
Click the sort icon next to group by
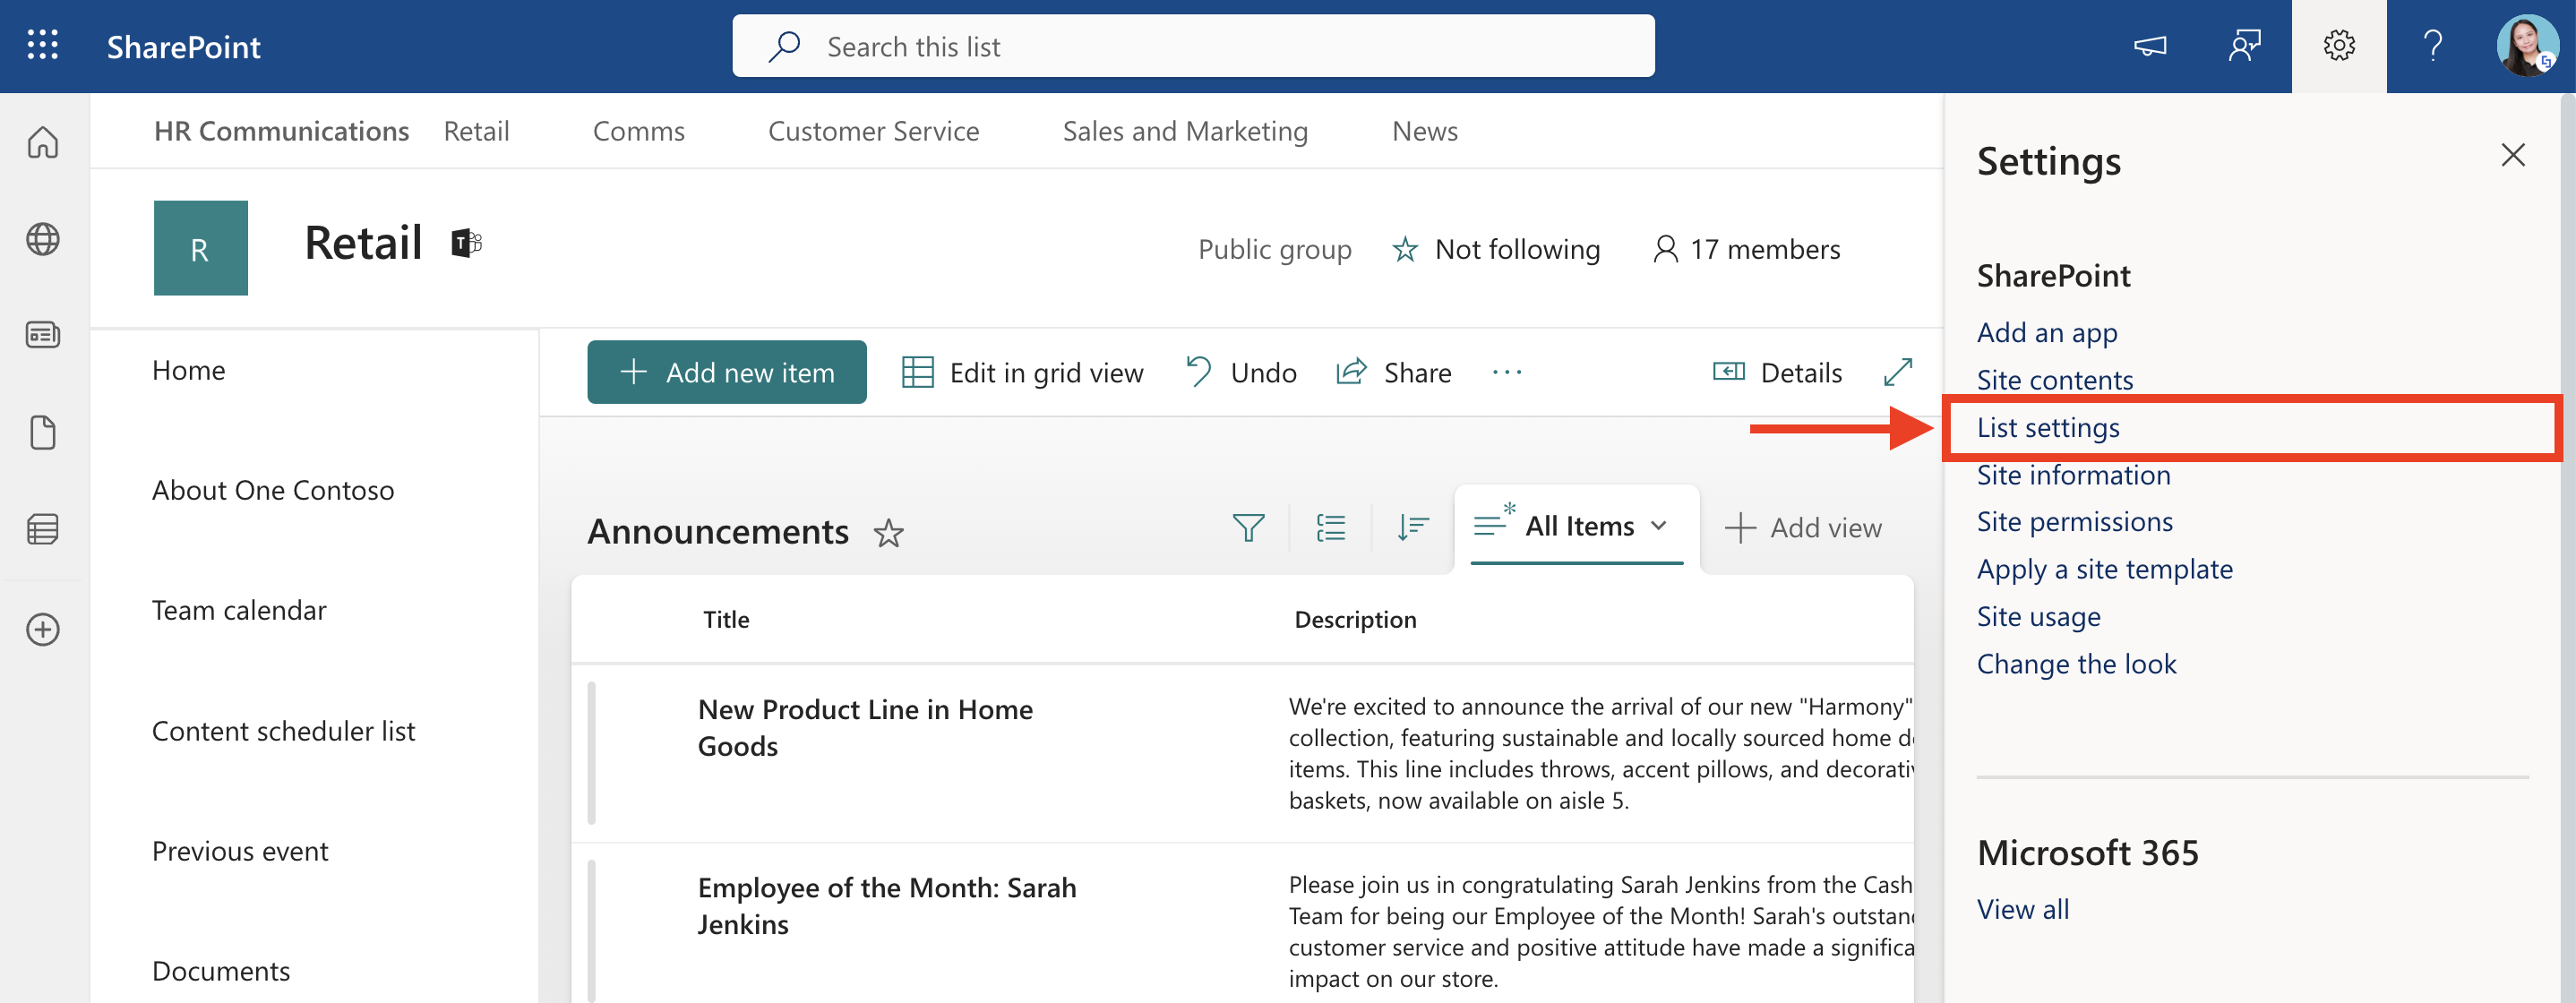[x=1412, y=527]
